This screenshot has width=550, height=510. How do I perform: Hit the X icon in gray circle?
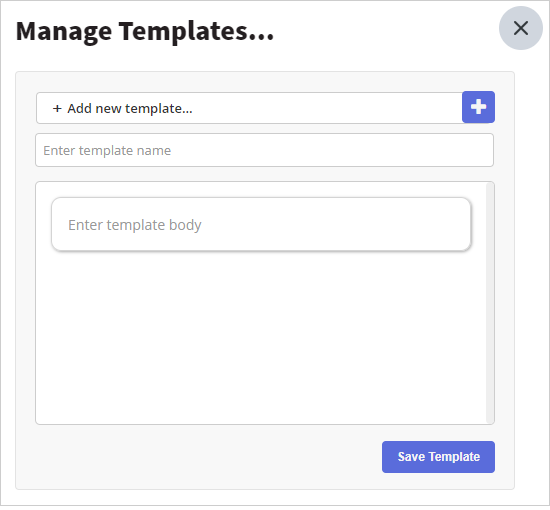coord(521,28)
